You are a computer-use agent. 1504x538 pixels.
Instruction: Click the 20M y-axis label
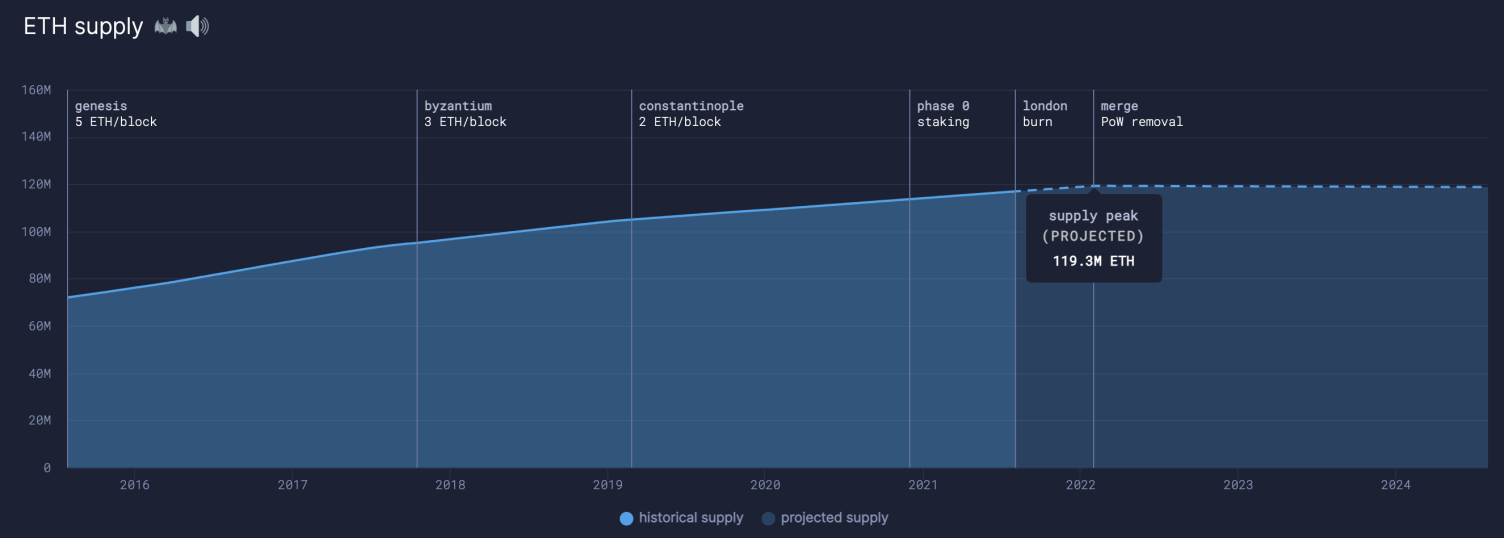point(40,420)
